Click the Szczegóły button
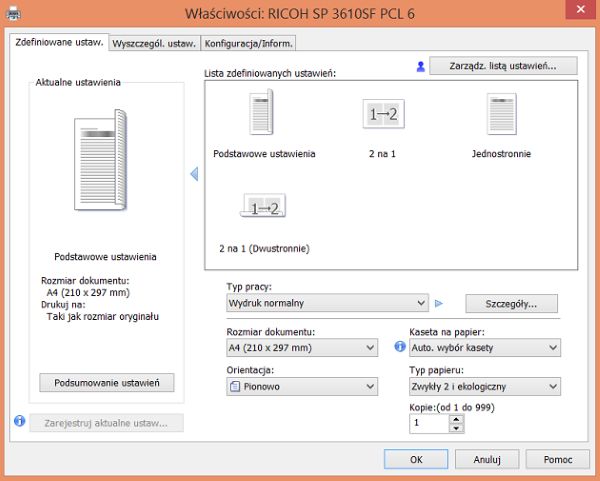Image resolution: width=600 pixels, height=481 pixels. pos(511,304)
